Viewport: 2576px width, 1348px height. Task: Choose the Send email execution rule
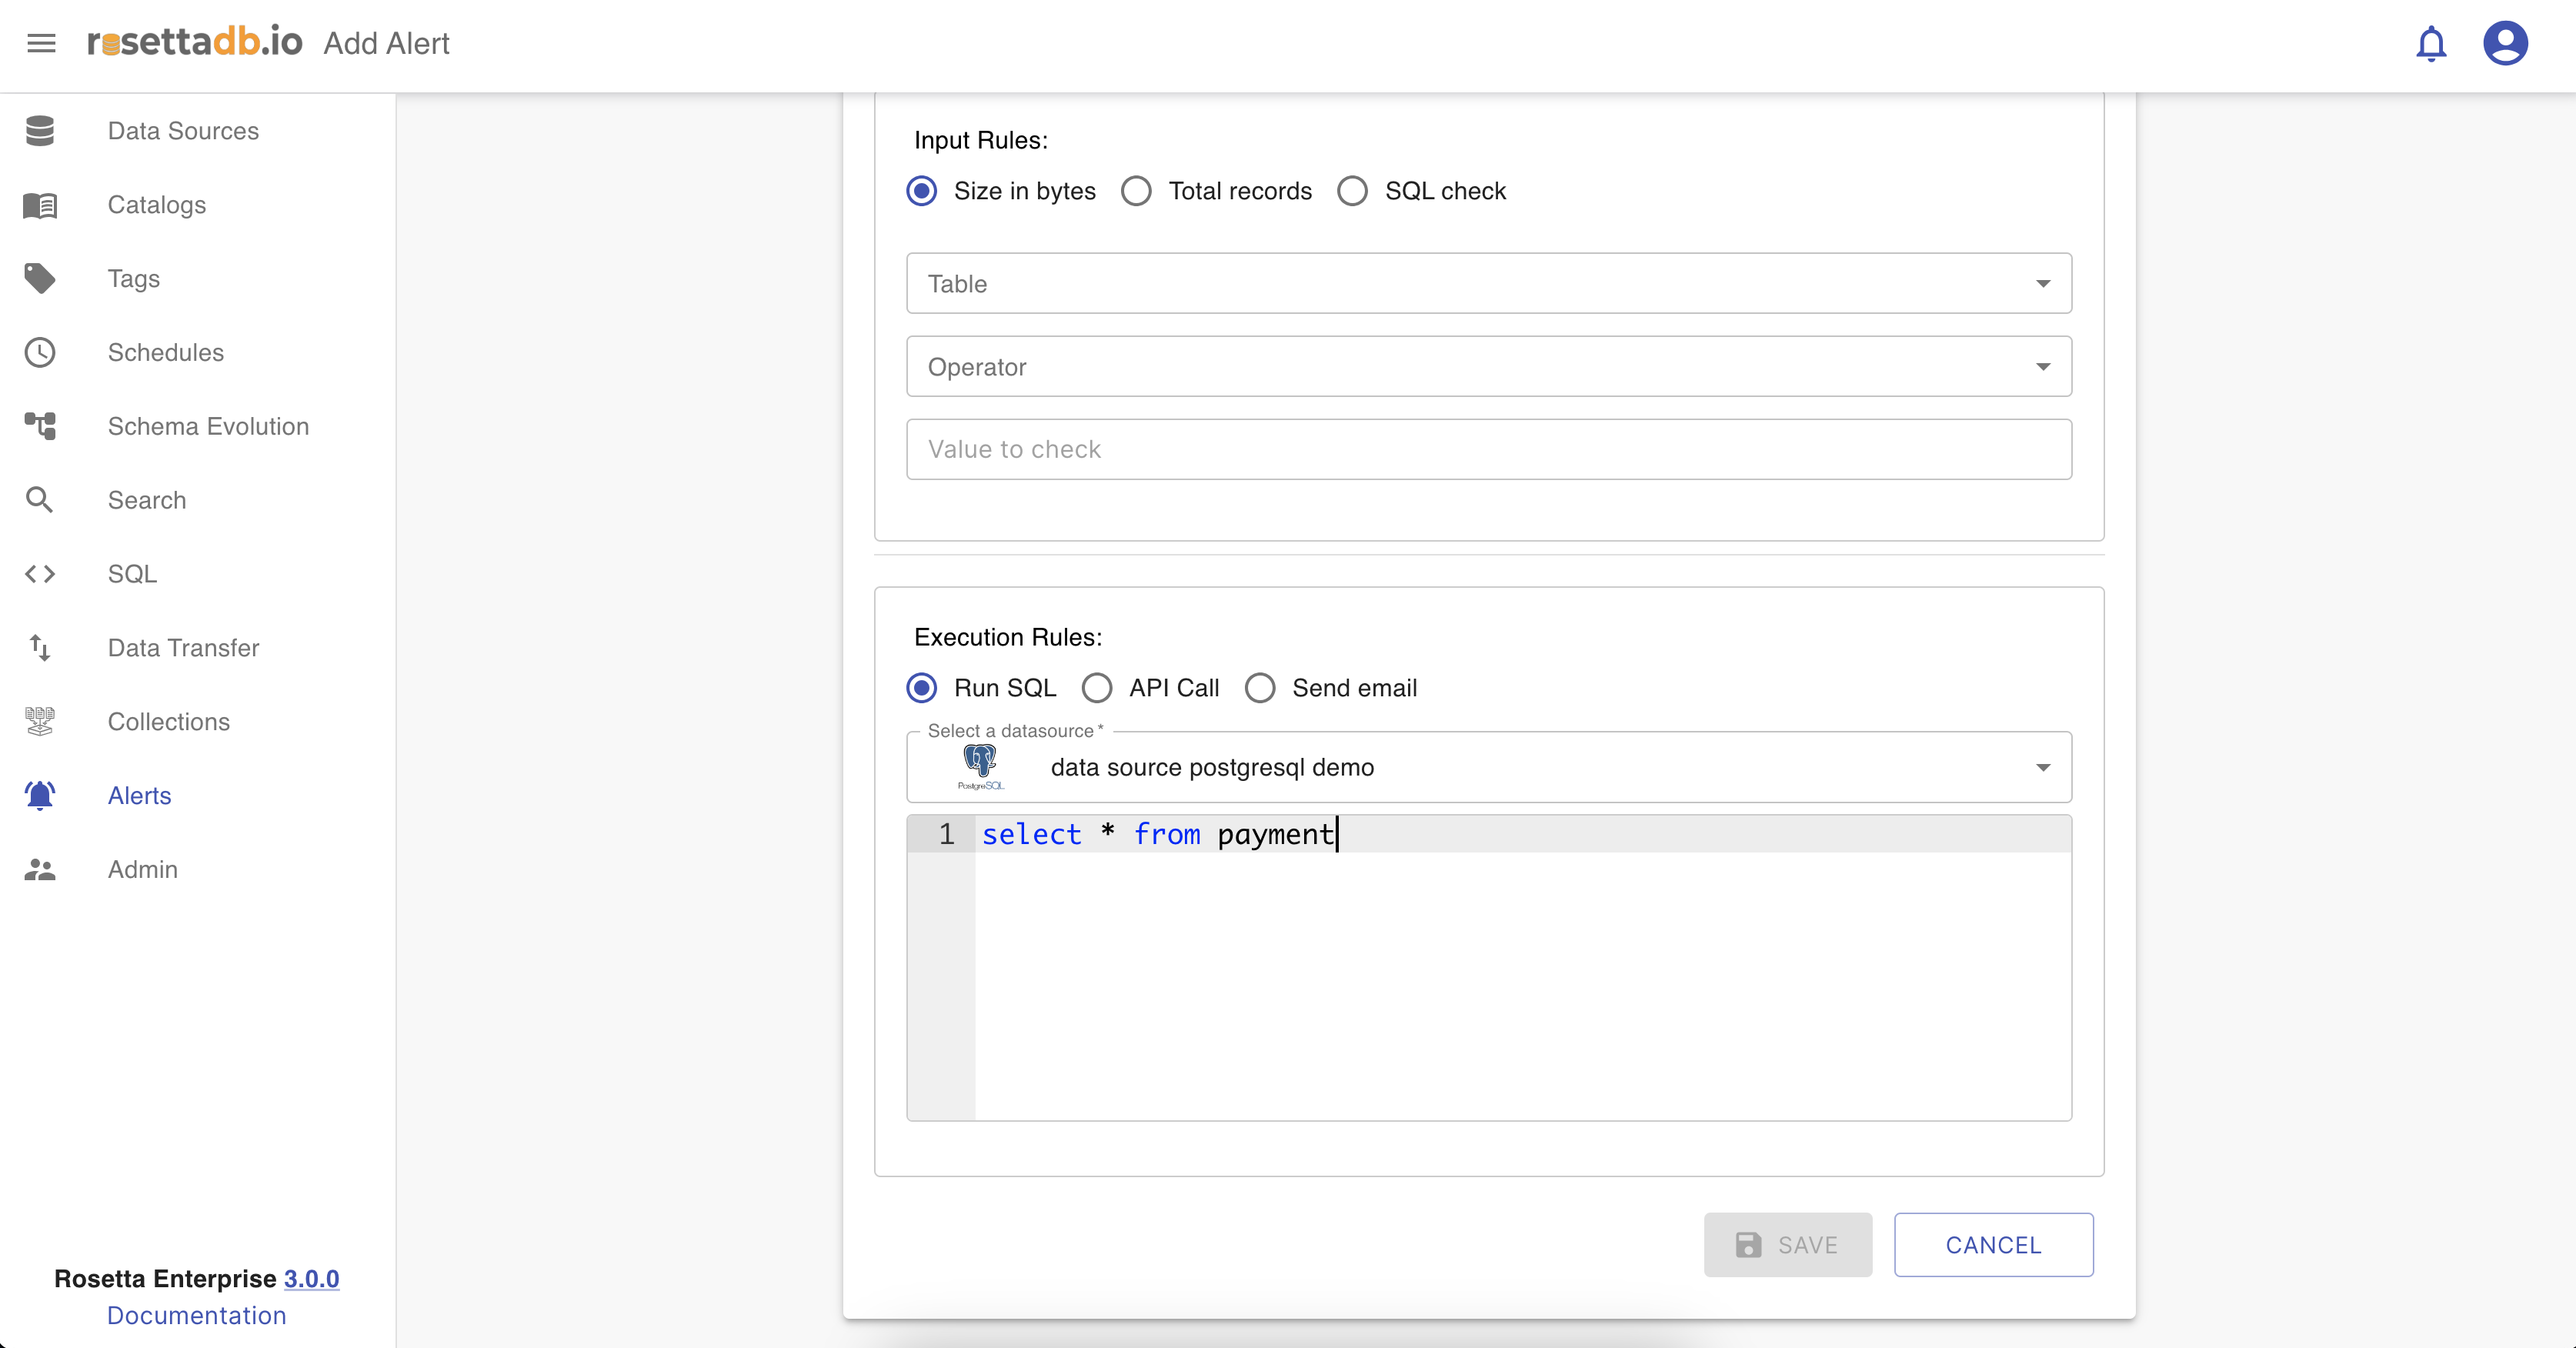coord(1259,688)
